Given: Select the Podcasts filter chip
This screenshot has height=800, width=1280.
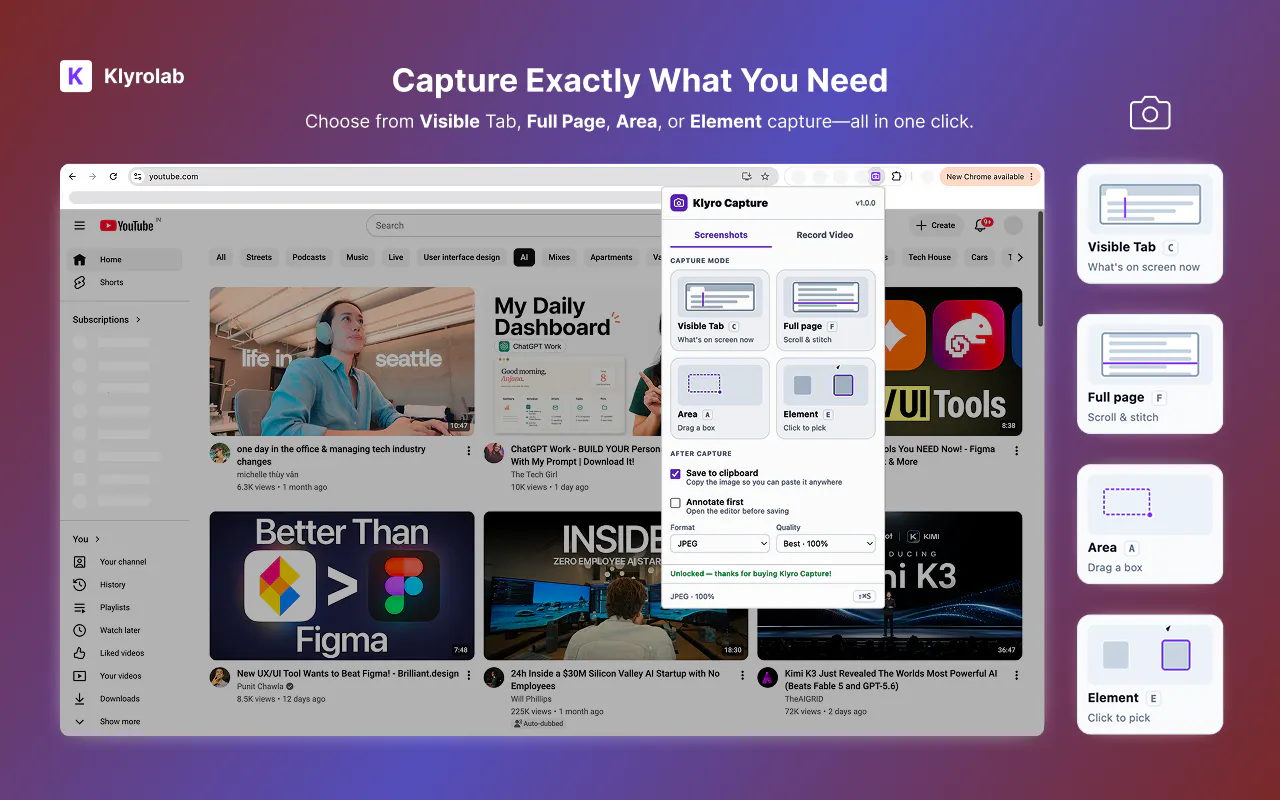Looking at the screenshot, I should click(309, 257).
